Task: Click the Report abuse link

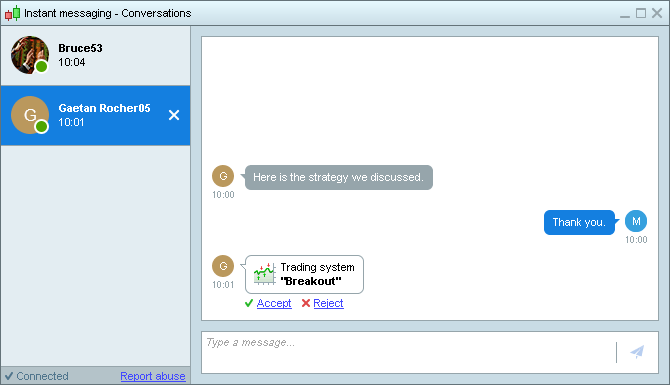Action: [x=153, y=376]
